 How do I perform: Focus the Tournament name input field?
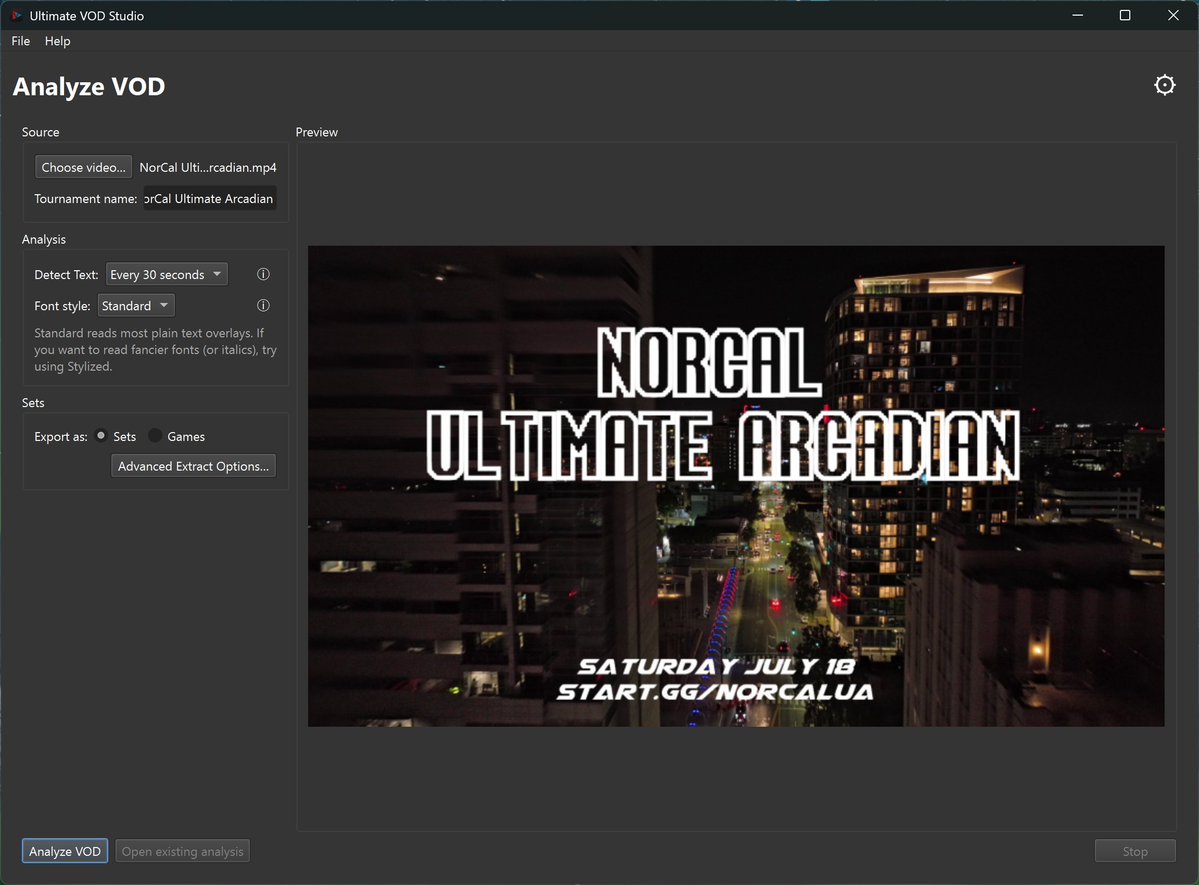coord(210,199)
